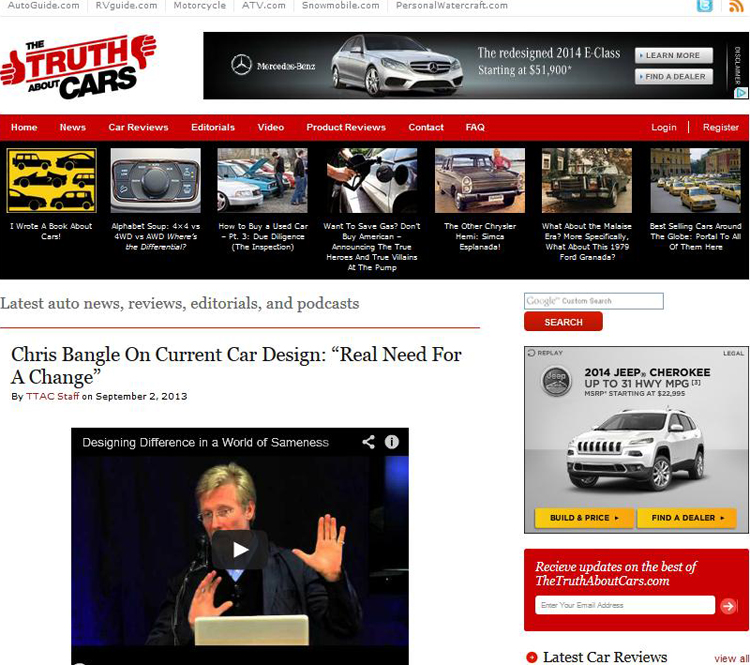750x665 pixels.
Task: Open Product Reviews menu item
Action: pyautogui.click(x=346, y=127)
